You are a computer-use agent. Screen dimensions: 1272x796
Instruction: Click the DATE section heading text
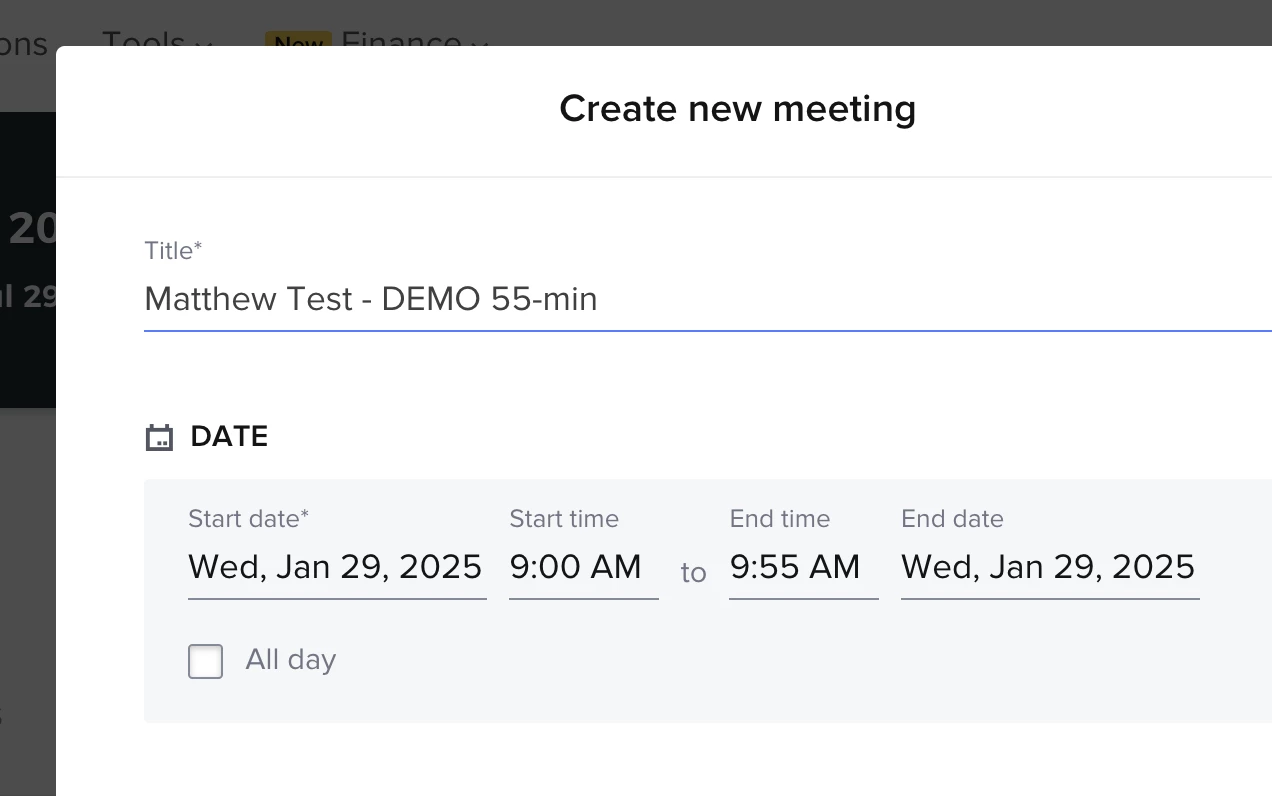[229, 437]
